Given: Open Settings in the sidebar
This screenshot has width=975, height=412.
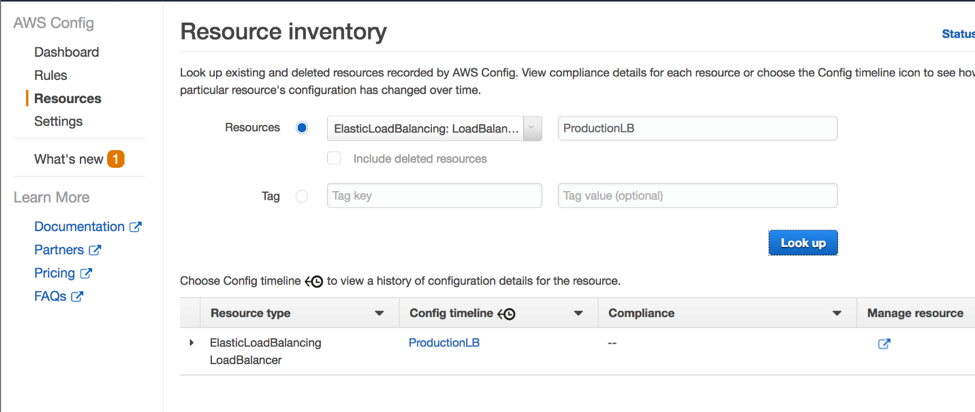Looking at the screenshot, I should click(x=58, y=121).
